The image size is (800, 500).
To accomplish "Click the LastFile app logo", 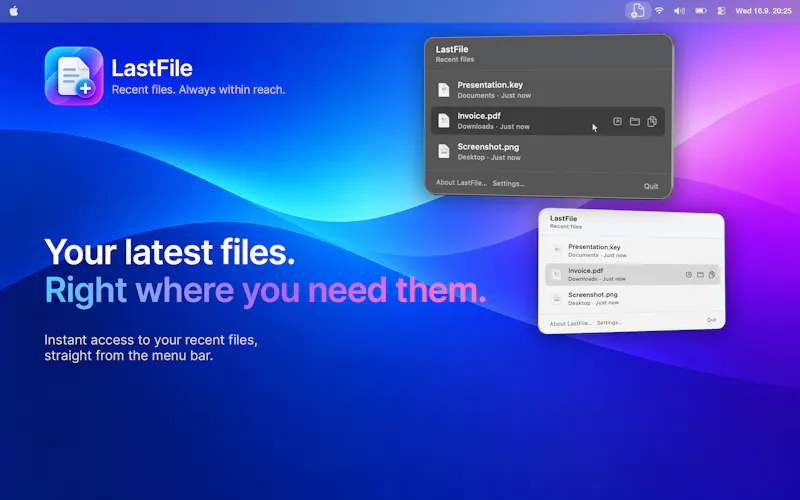I will tap(74, 76).
